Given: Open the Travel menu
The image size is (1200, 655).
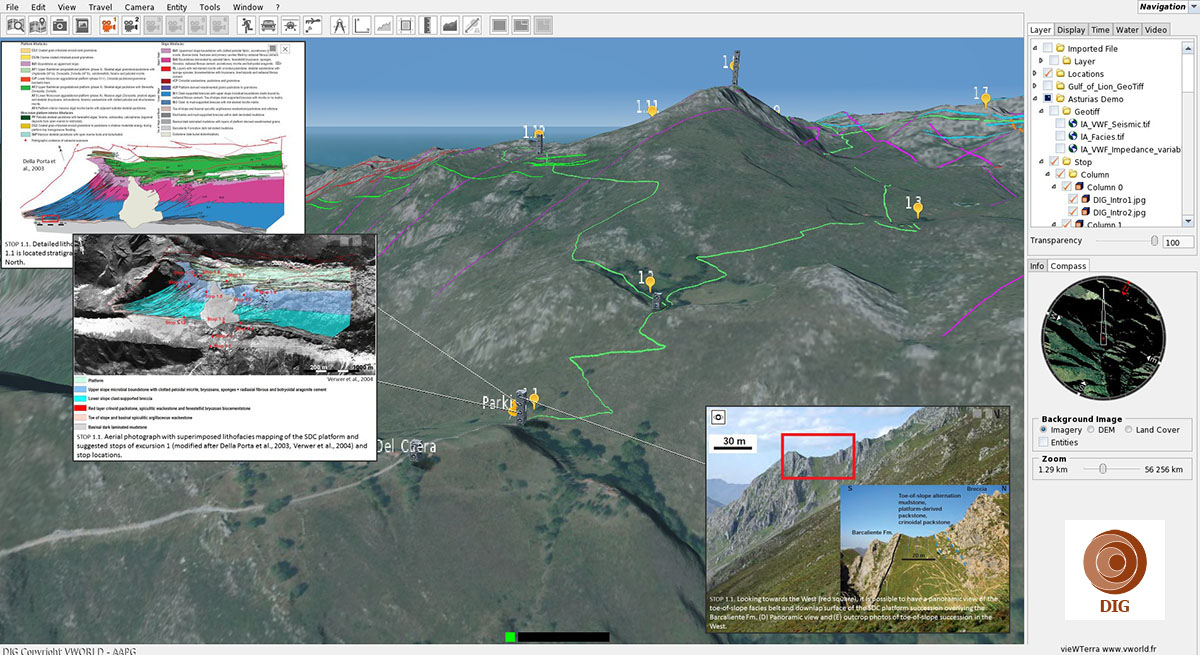Looking at the screenshot, I should pos(100,7).
